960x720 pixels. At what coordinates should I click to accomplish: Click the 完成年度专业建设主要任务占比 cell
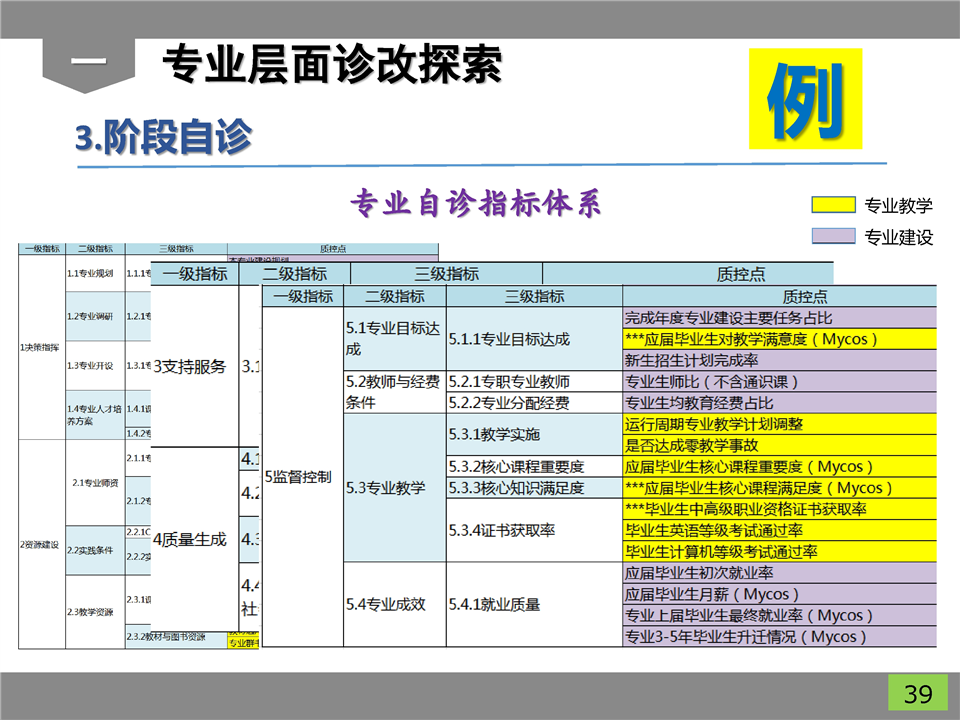coord(779,318)
